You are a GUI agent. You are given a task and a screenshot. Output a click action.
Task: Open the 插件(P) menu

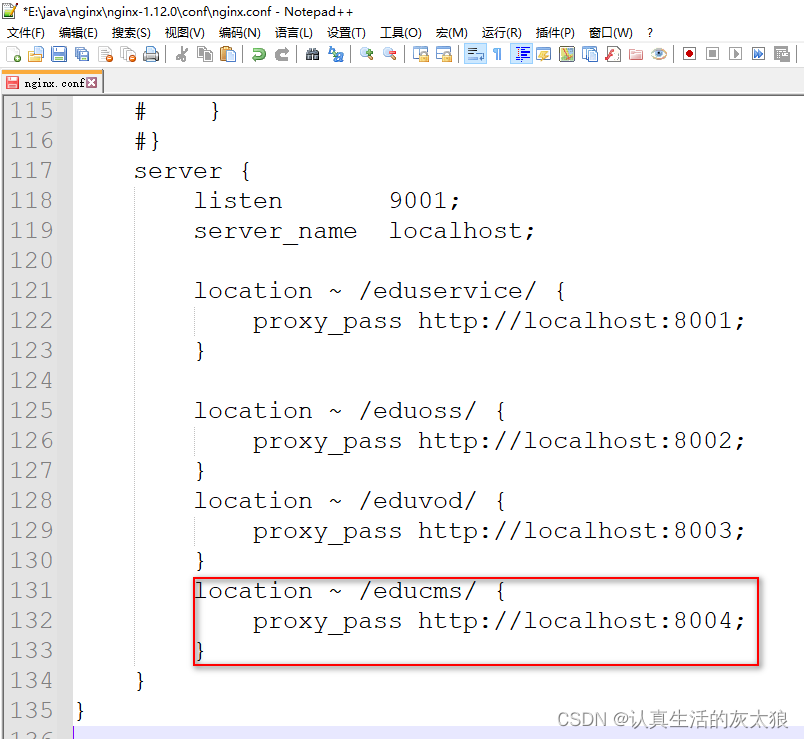pyautogui.click(x=555, y=33)
